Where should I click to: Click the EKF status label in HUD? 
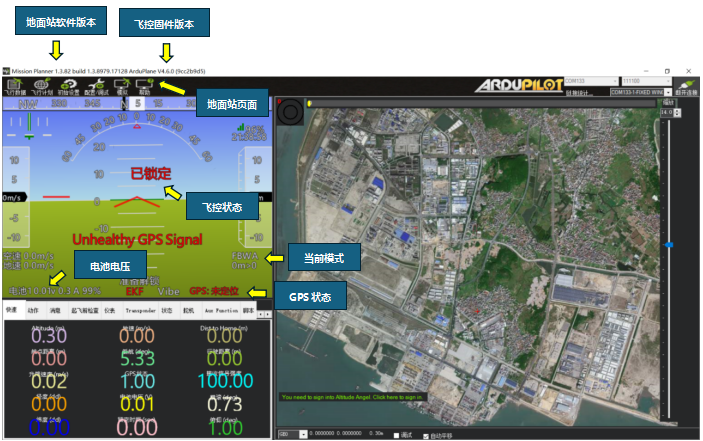[135, 292]
